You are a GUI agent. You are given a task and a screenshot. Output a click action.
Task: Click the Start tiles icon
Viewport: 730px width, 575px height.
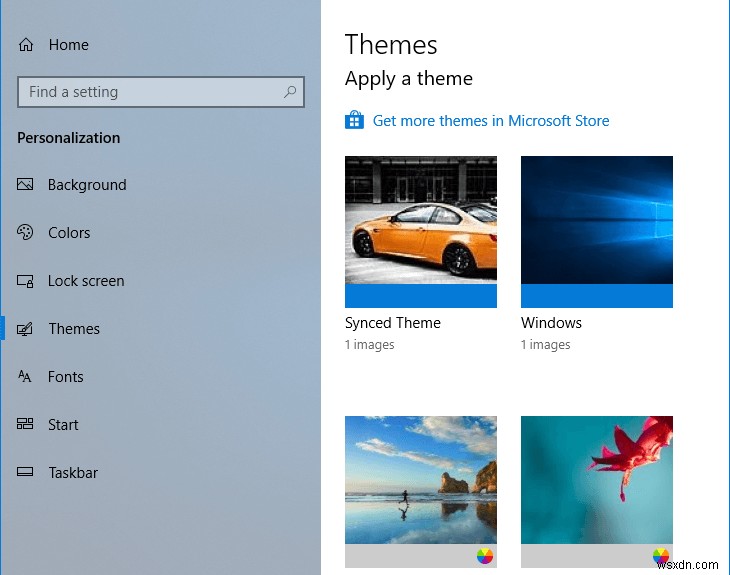[25, 424]
